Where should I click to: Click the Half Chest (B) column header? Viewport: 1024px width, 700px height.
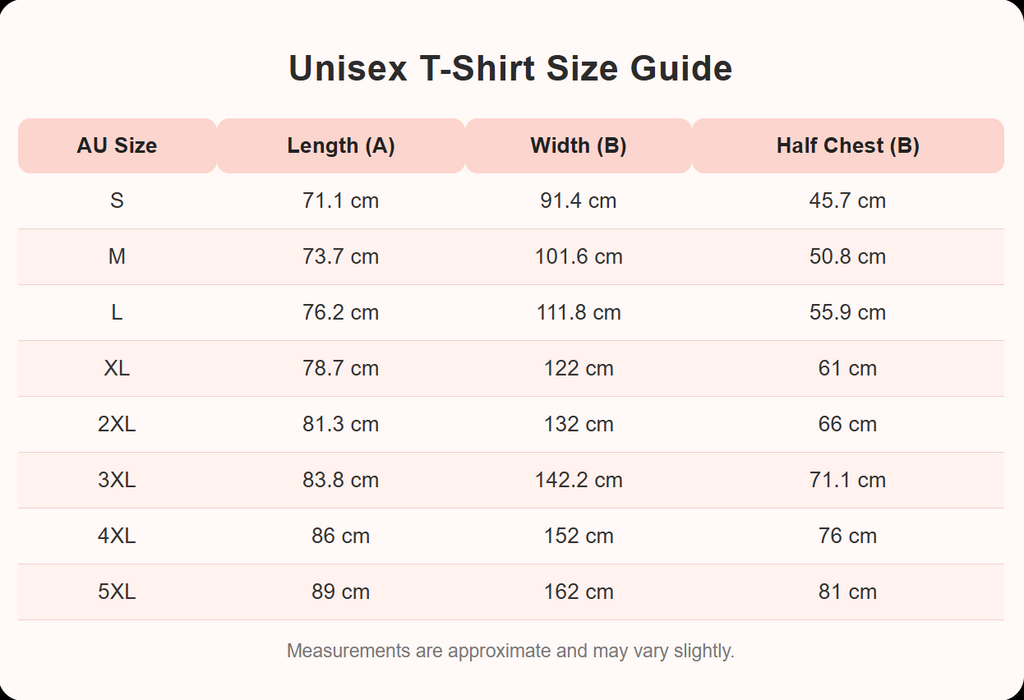point(847,146)
